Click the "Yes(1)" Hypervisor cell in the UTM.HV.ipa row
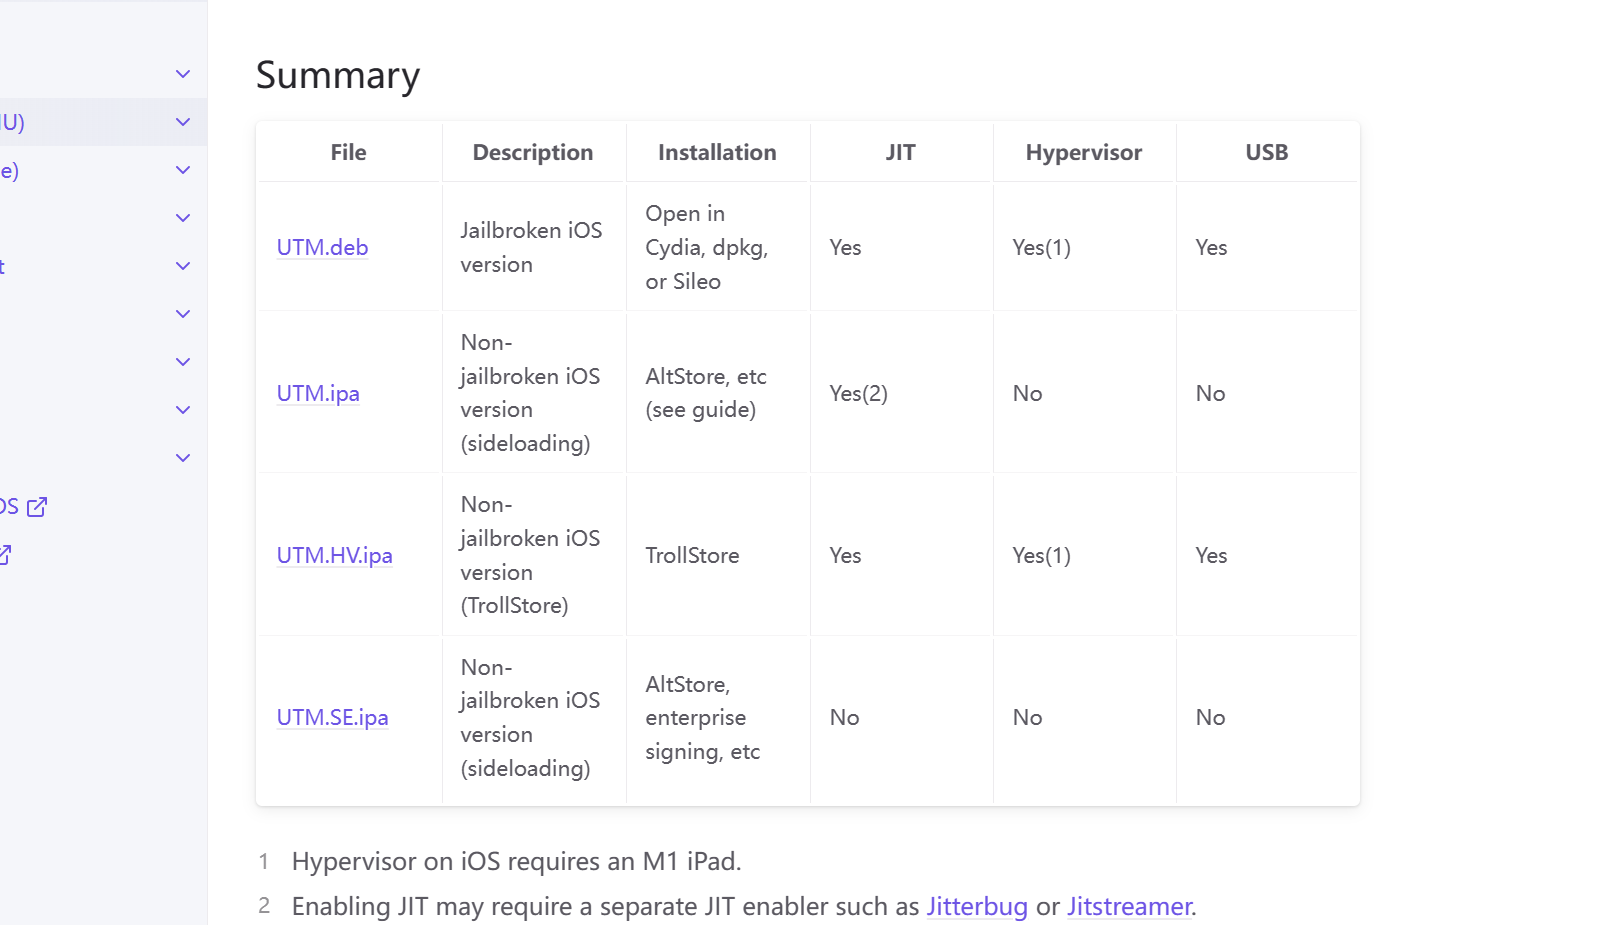1611x925 pixels. coord(1084,555)
